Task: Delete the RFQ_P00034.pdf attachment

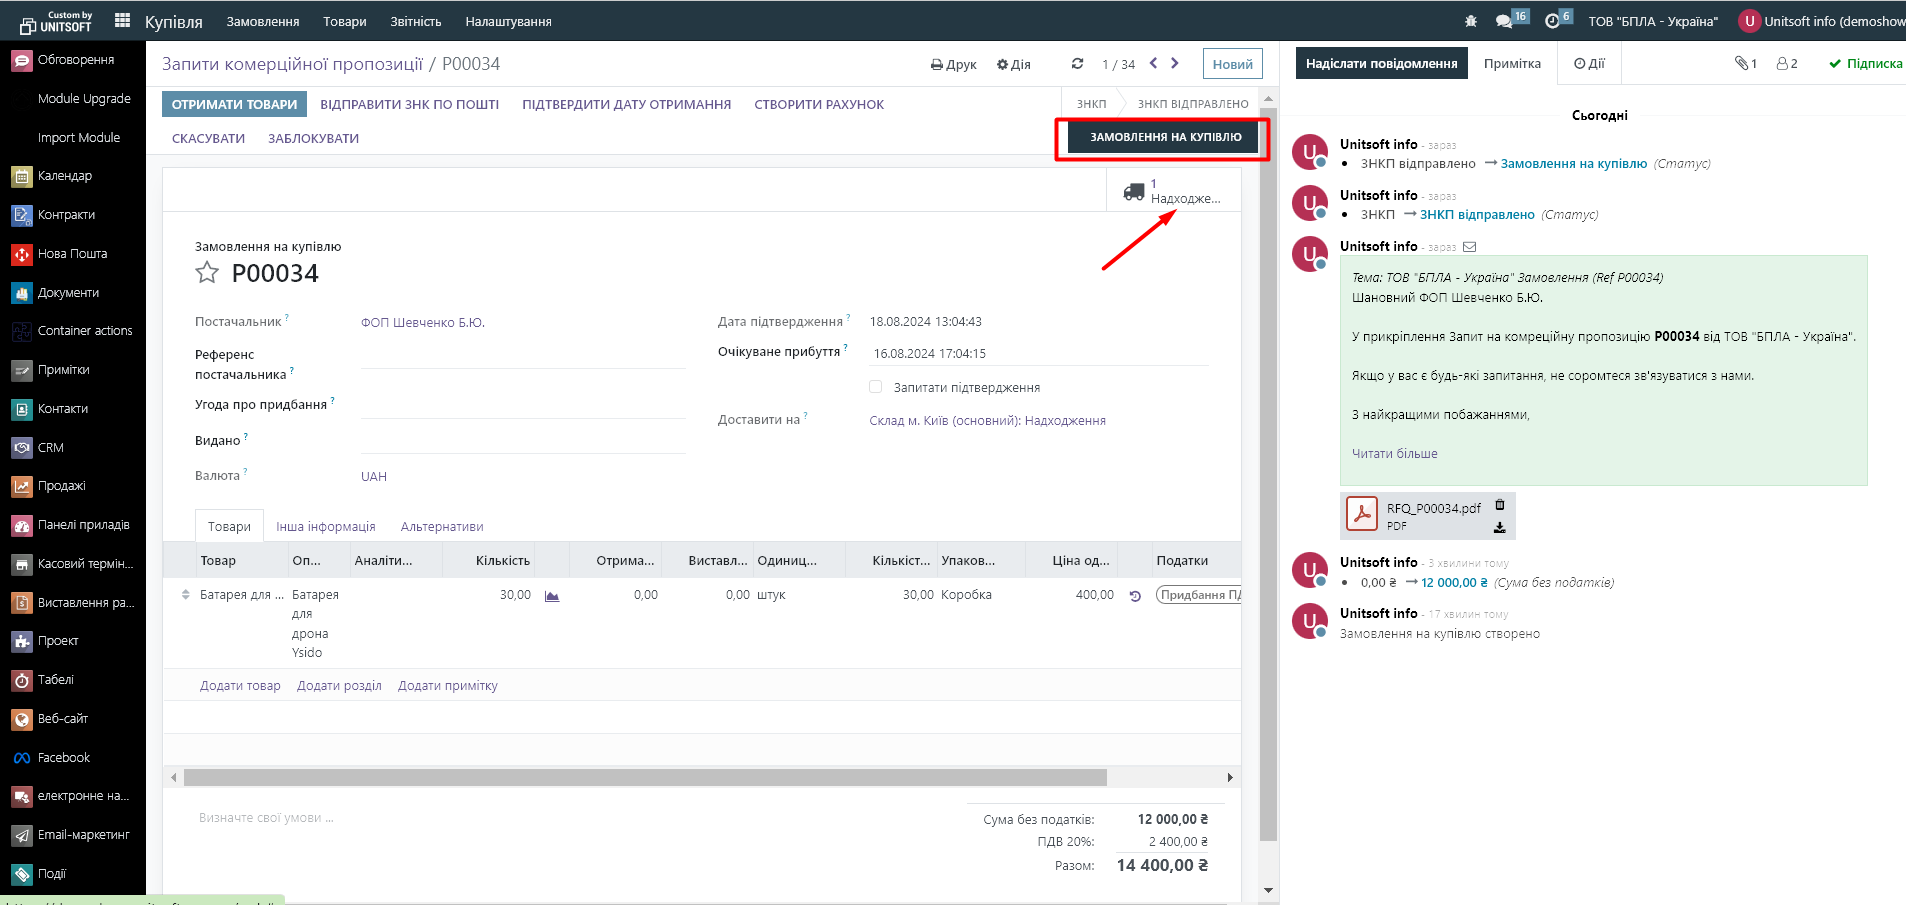Action: coord(1499,505)
